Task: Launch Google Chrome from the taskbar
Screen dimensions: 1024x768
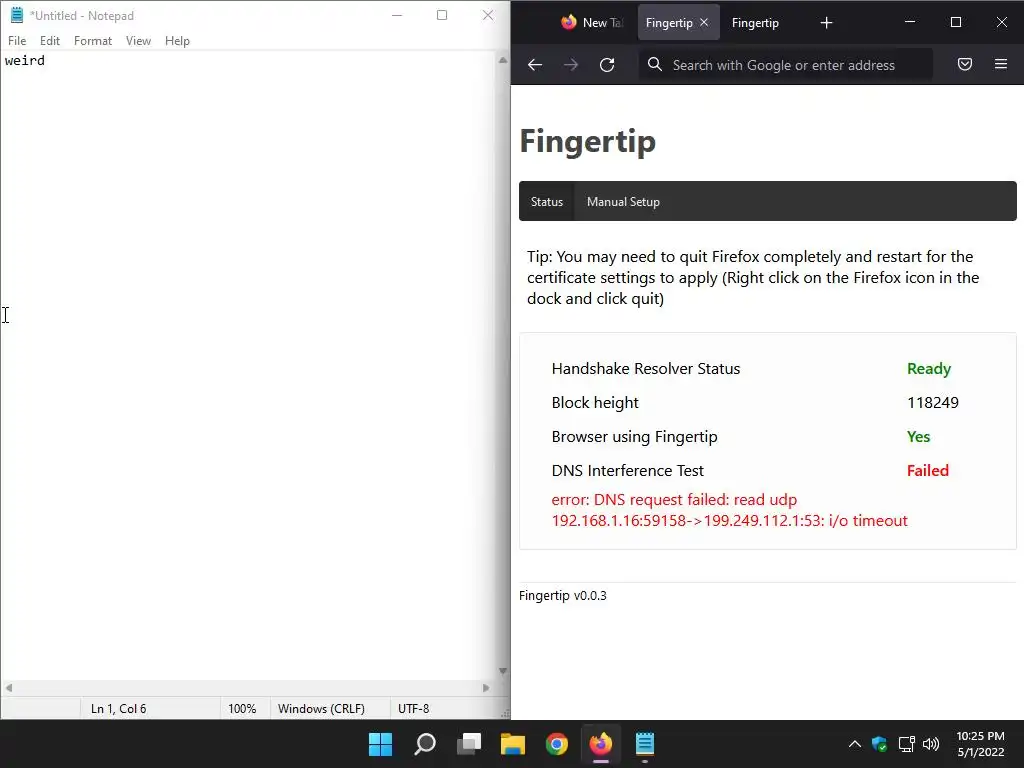Action: (556, 744)
